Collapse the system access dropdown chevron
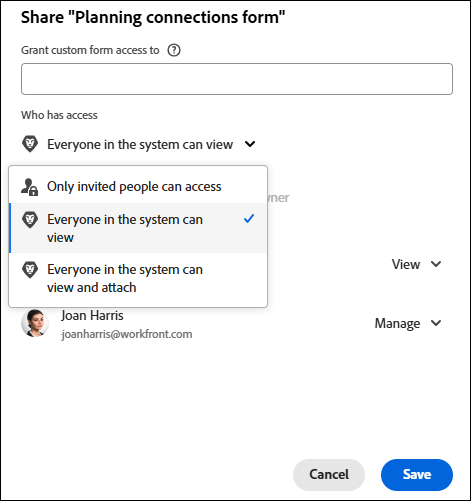 click(x=250, y=144)
